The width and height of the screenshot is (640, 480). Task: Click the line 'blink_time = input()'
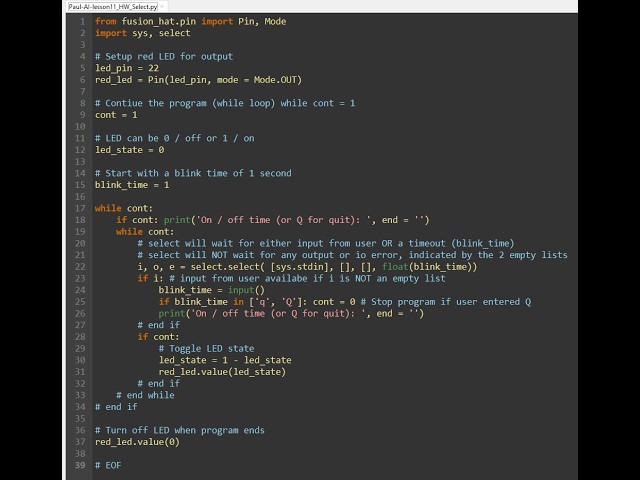tap(211, 290)
